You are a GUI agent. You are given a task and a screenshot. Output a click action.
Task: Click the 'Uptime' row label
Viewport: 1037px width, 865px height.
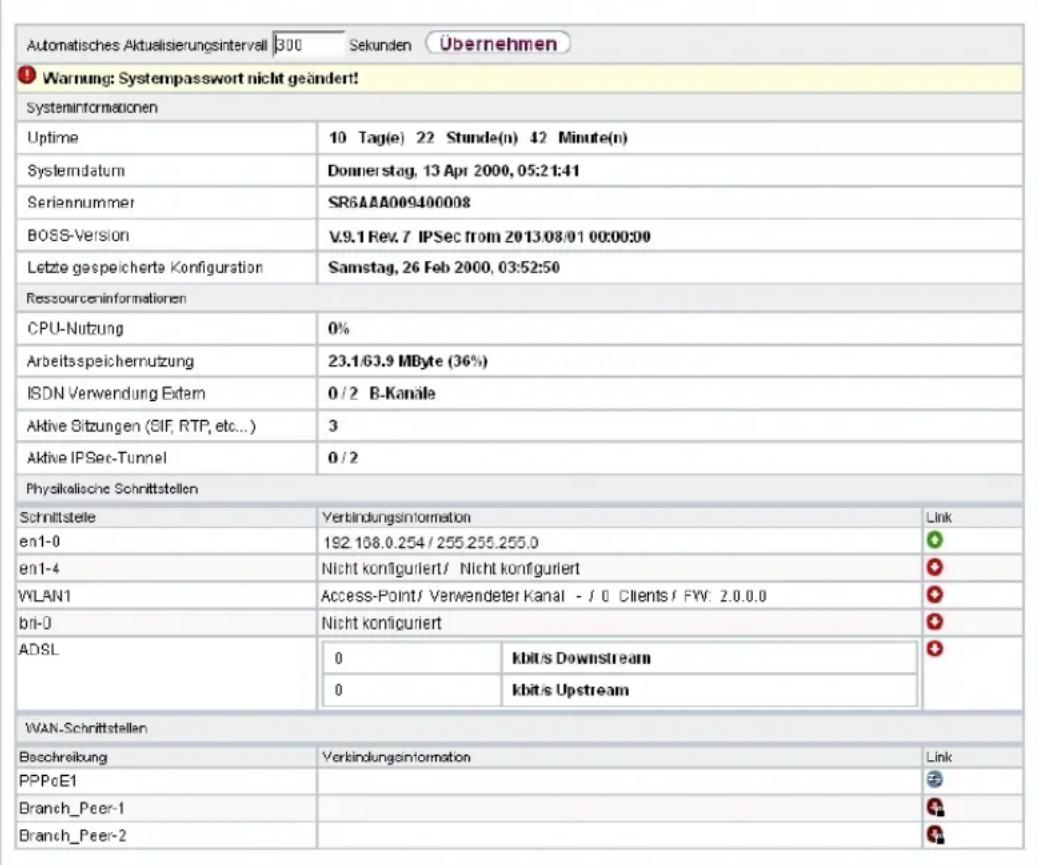click(53, 138)
